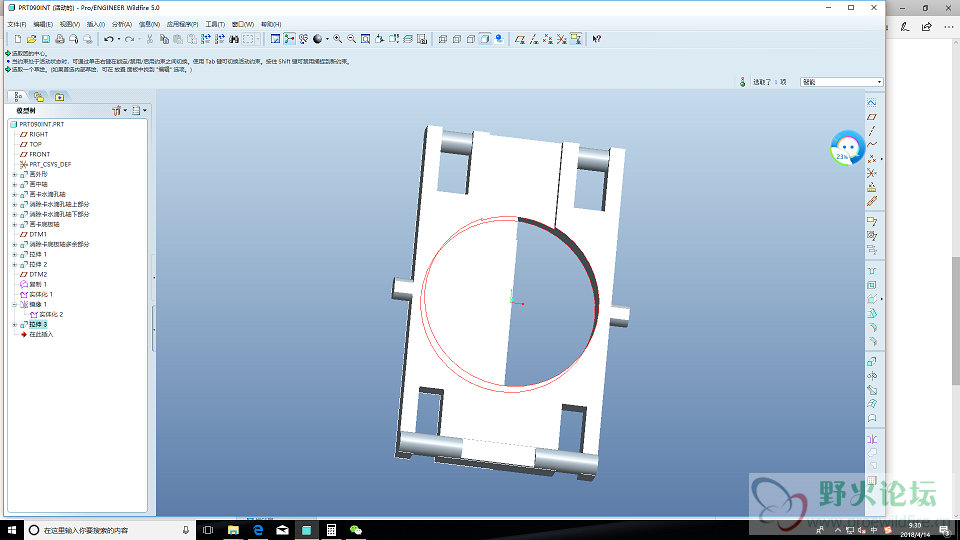Toggle datum planes display
Viewport: 960px width, 540px height.
(520, 39)
